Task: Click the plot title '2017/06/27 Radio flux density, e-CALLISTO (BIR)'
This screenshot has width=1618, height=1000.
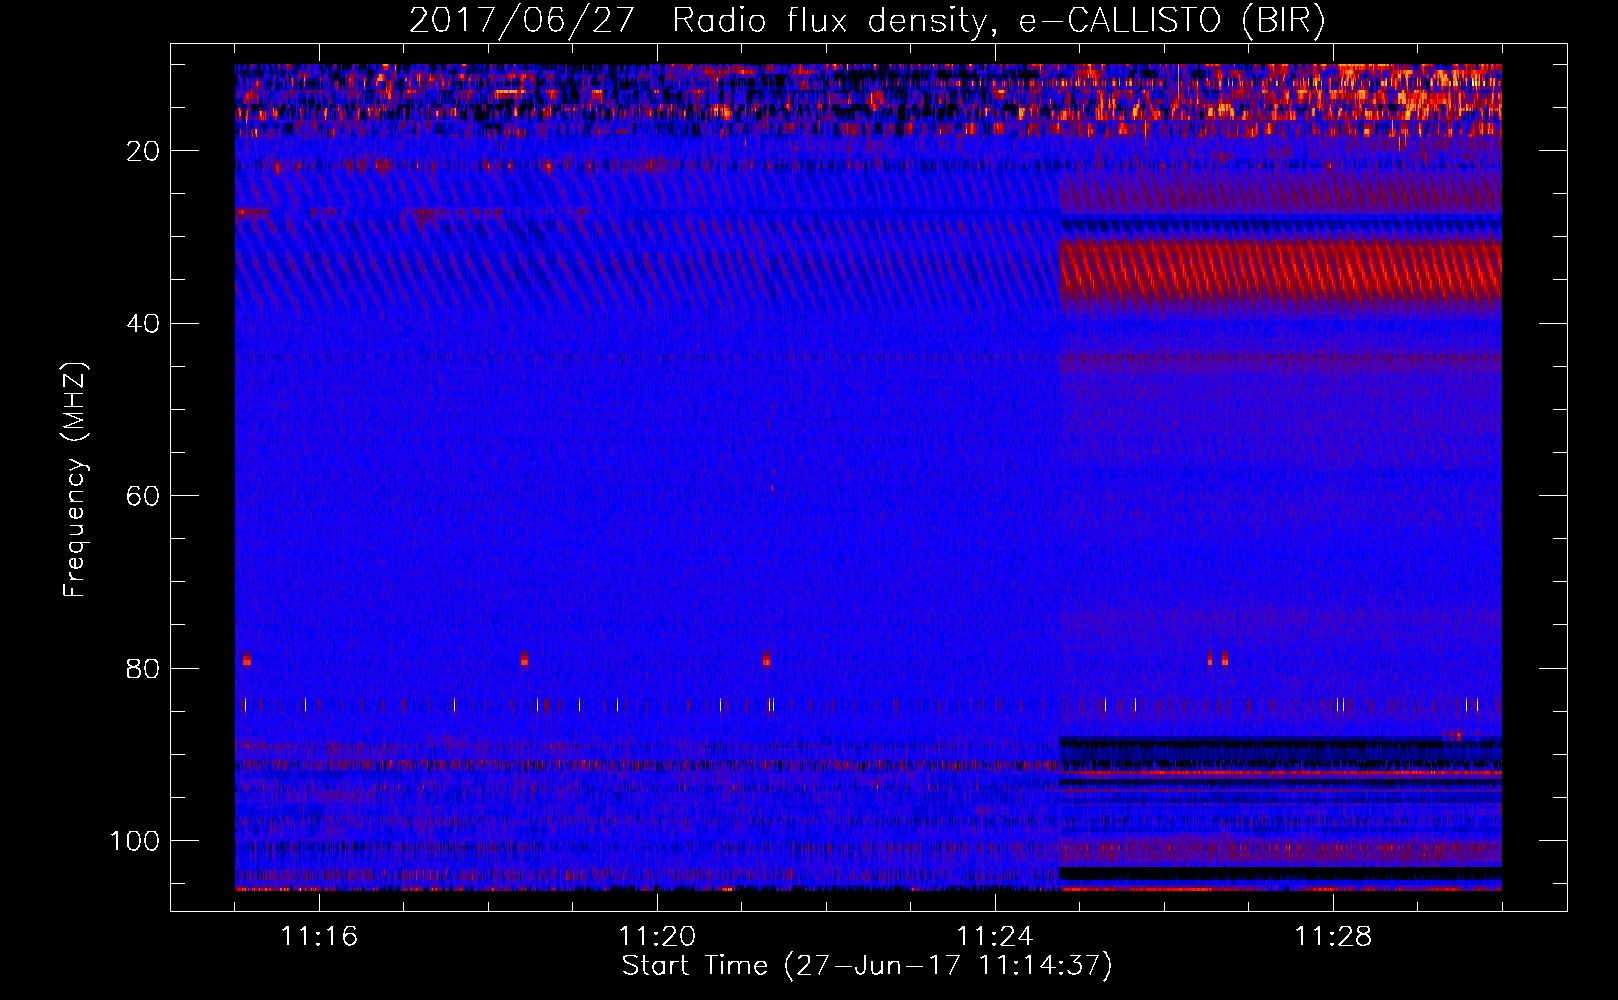Action: point(867,21)
